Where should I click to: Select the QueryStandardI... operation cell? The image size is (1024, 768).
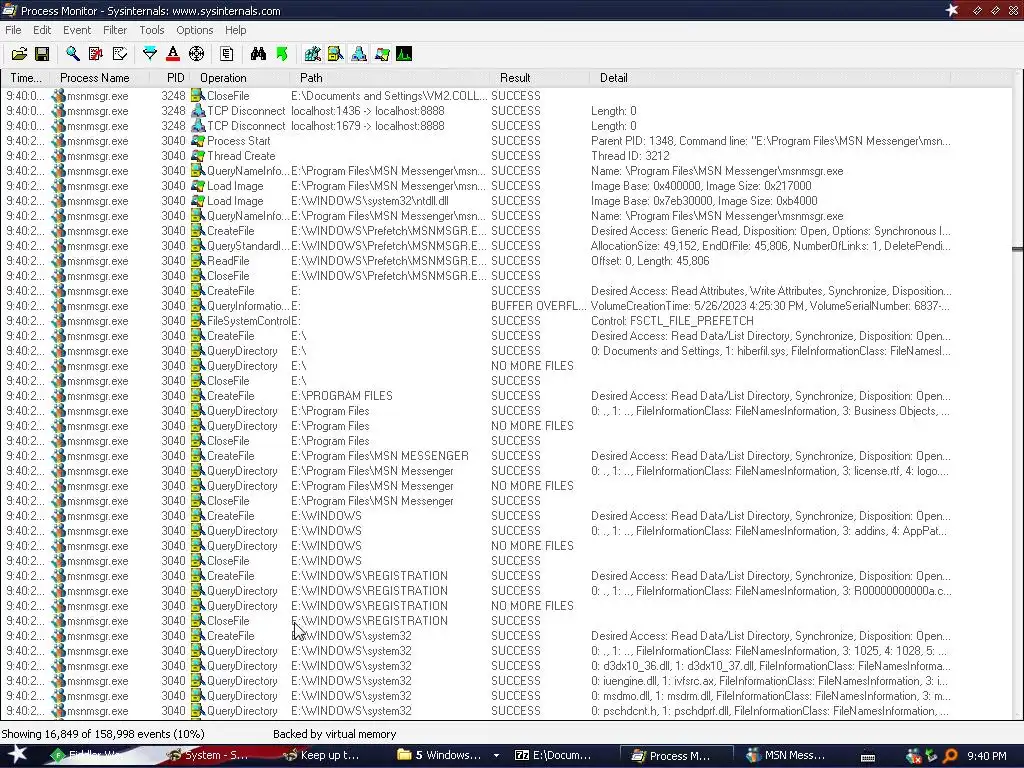pyautogui.click(x=248, y=246)
